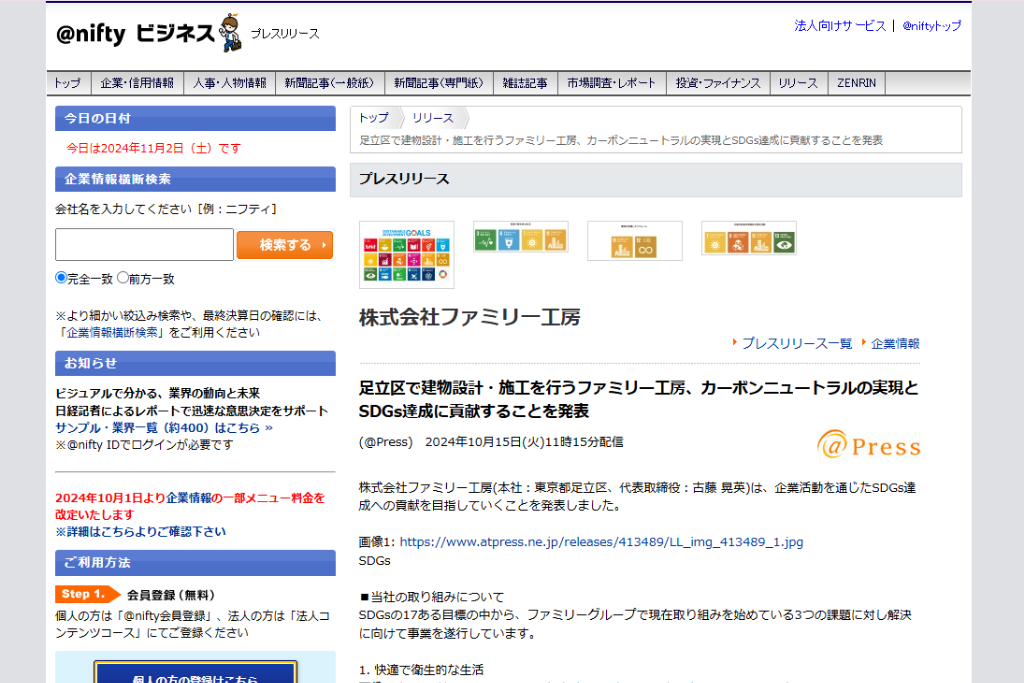Image resolution: width=1024 pixels, height=683 pixels.
Task: Click トップ breadcrumb link
Action: (x=374, y=118)
